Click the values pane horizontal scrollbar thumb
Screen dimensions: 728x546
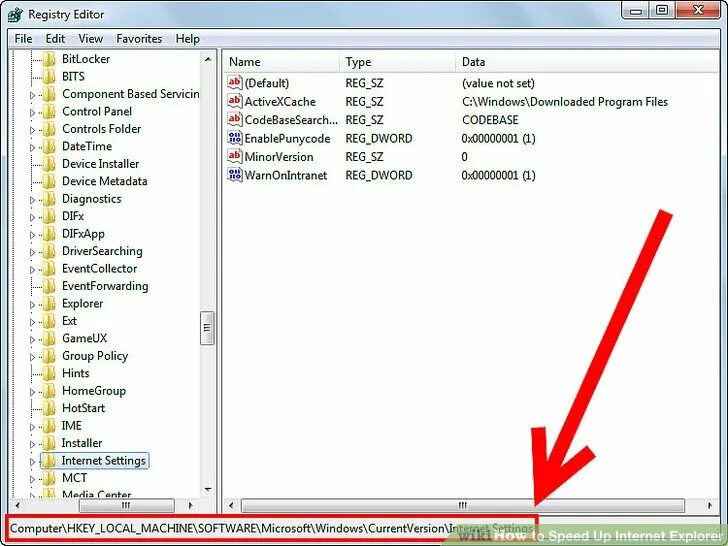click(463, 505)
